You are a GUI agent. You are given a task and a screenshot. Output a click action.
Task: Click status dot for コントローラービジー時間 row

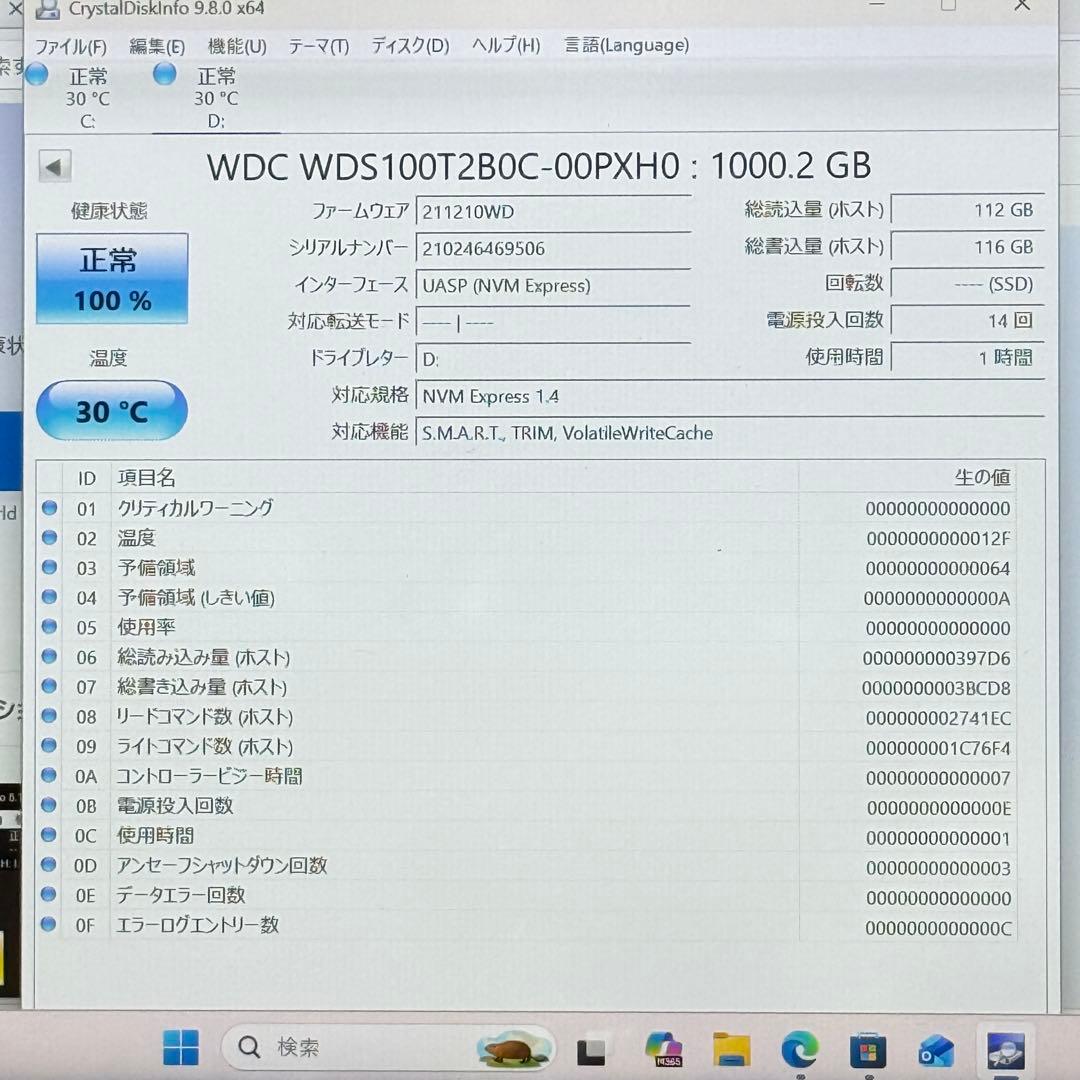(x=49, y=775)
